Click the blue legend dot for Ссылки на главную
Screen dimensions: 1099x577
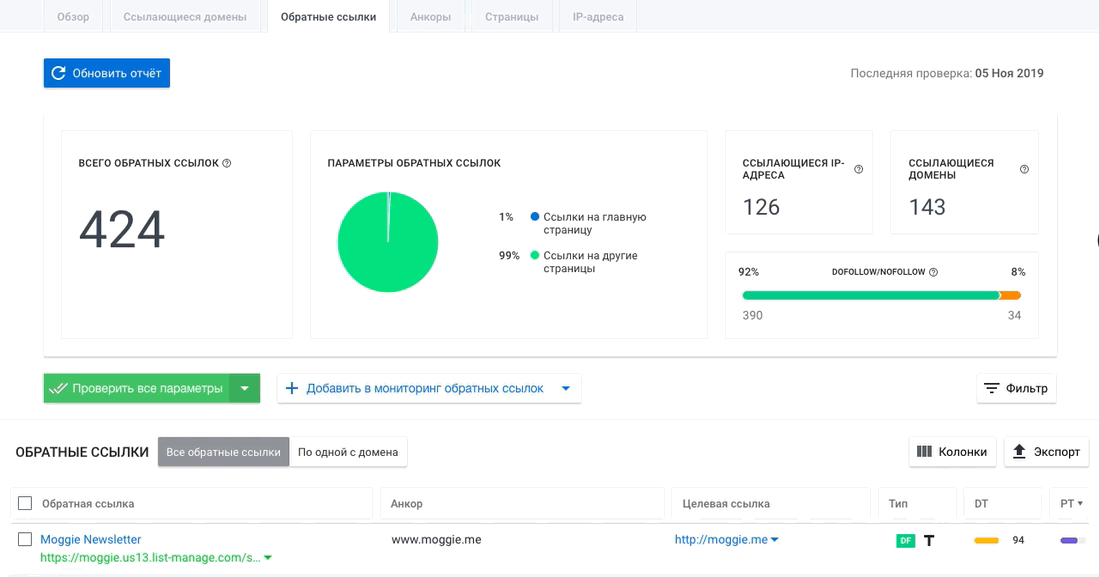tap(535, 217)
